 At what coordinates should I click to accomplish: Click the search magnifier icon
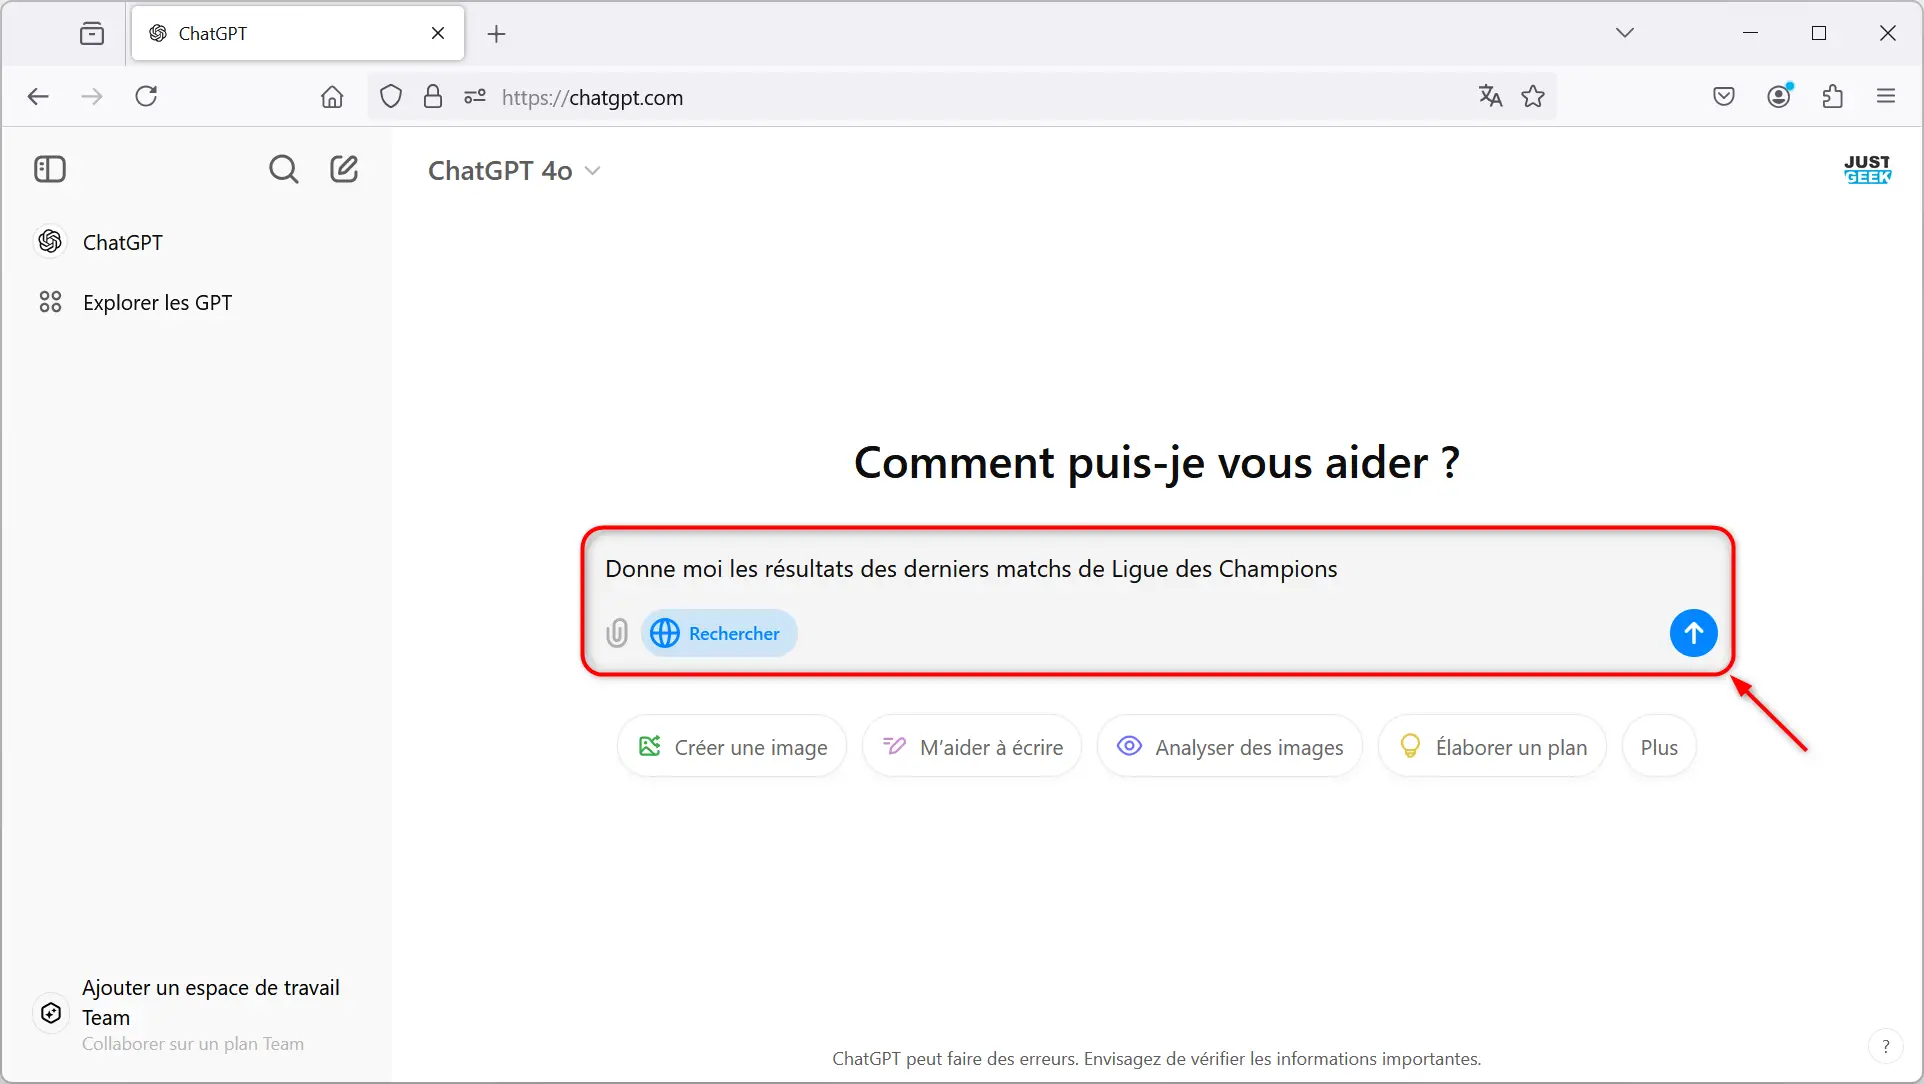[x=283, y=169]
